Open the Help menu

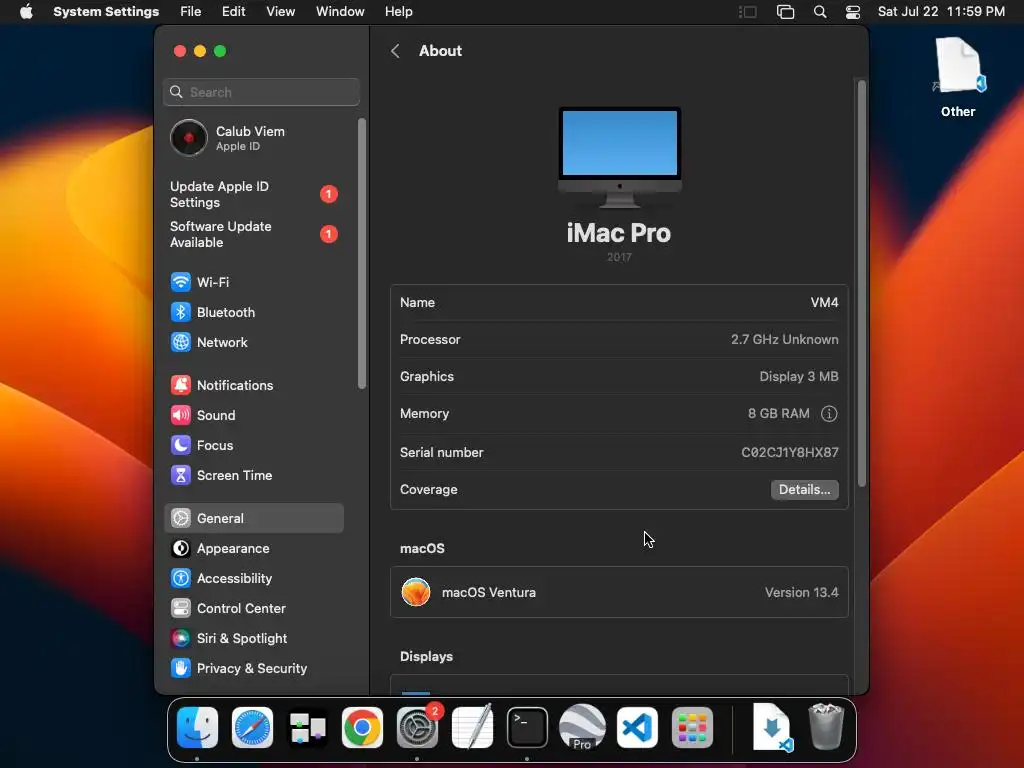398,12
